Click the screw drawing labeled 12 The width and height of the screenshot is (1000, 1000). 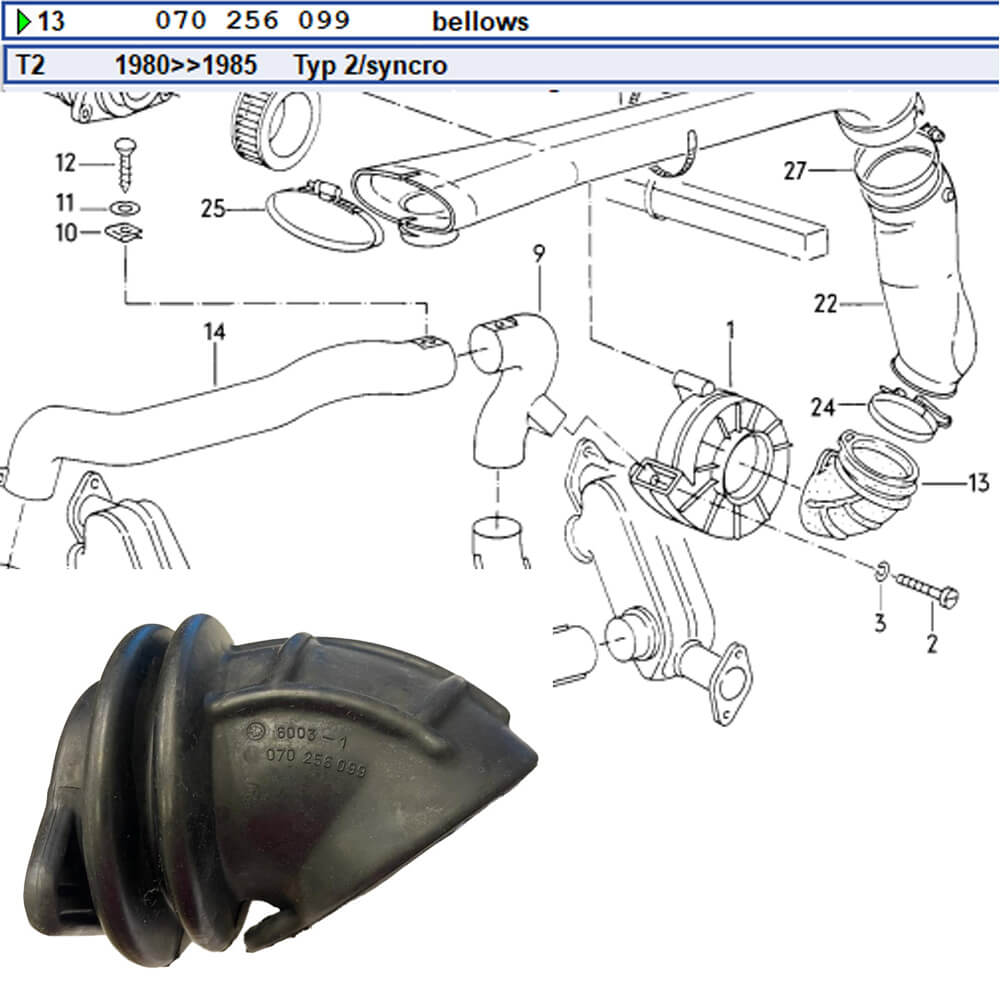point(125,165)
